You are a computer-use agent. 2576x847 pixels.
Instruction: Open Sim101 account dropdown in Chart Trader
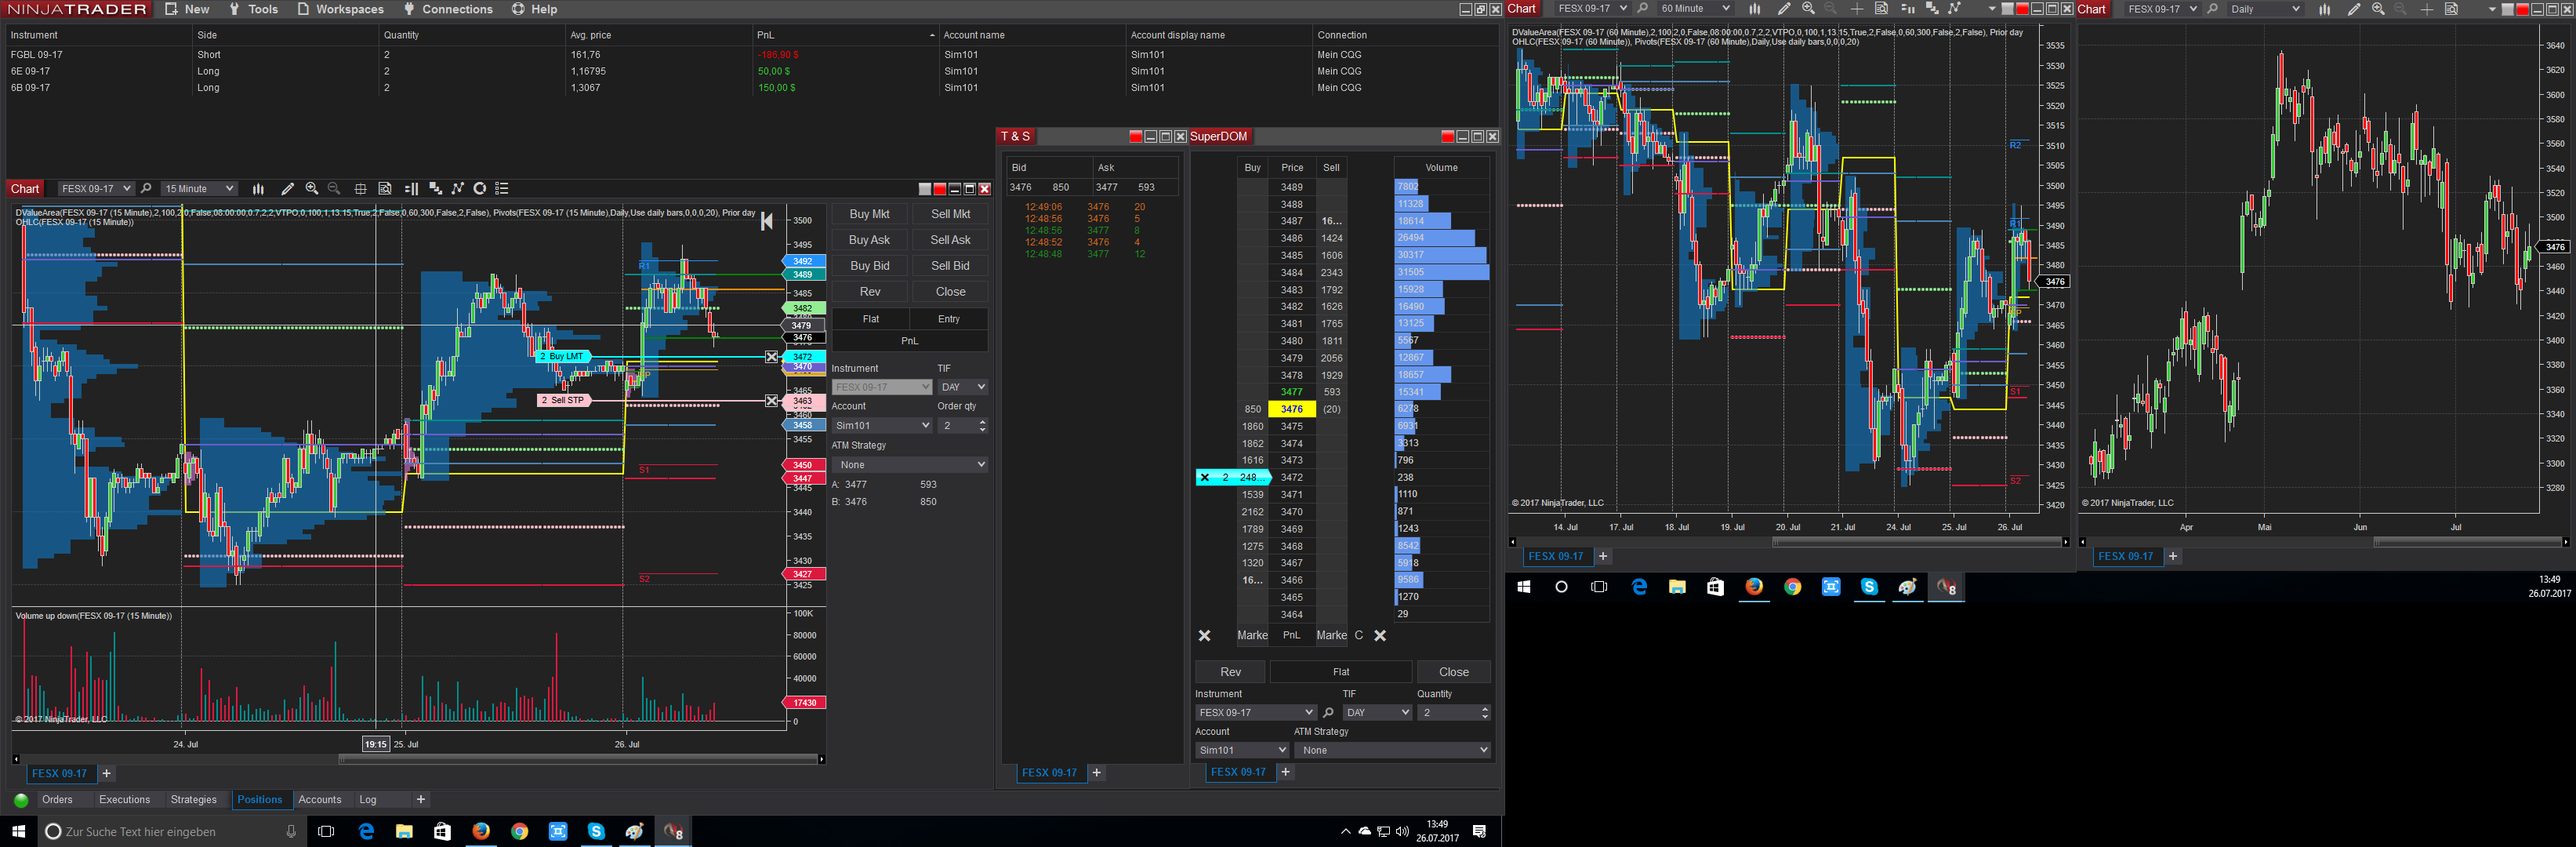[882, 426]
